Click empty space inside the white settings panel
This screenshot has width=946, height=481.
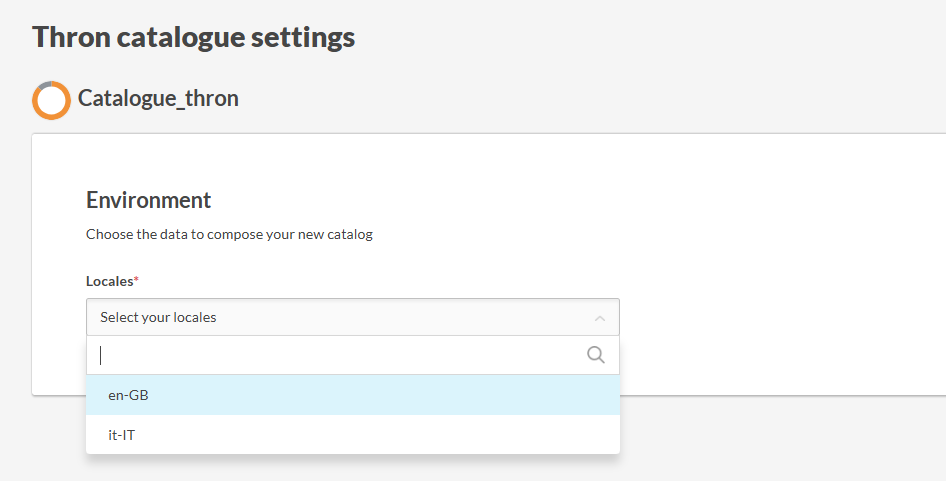tap(780, 260)
